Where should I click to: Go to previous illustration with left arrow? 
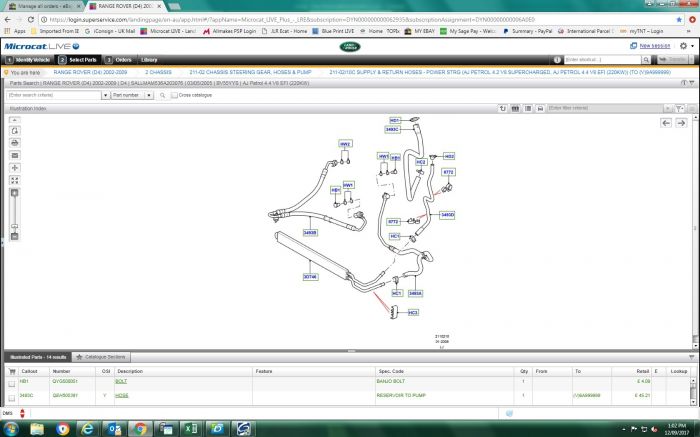(x=666, y=123)
